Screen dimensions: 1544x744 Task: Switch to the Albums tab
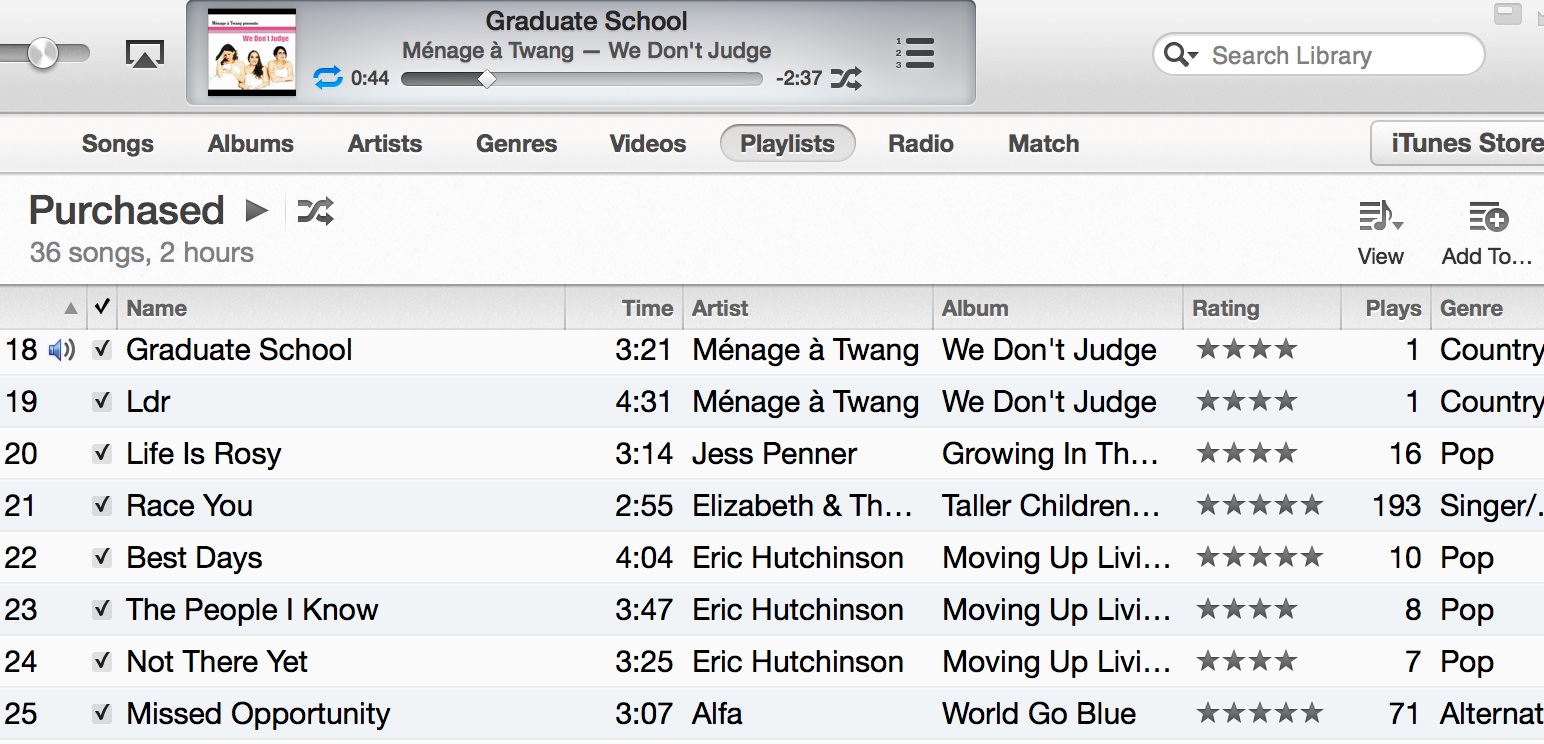point(250,144)
